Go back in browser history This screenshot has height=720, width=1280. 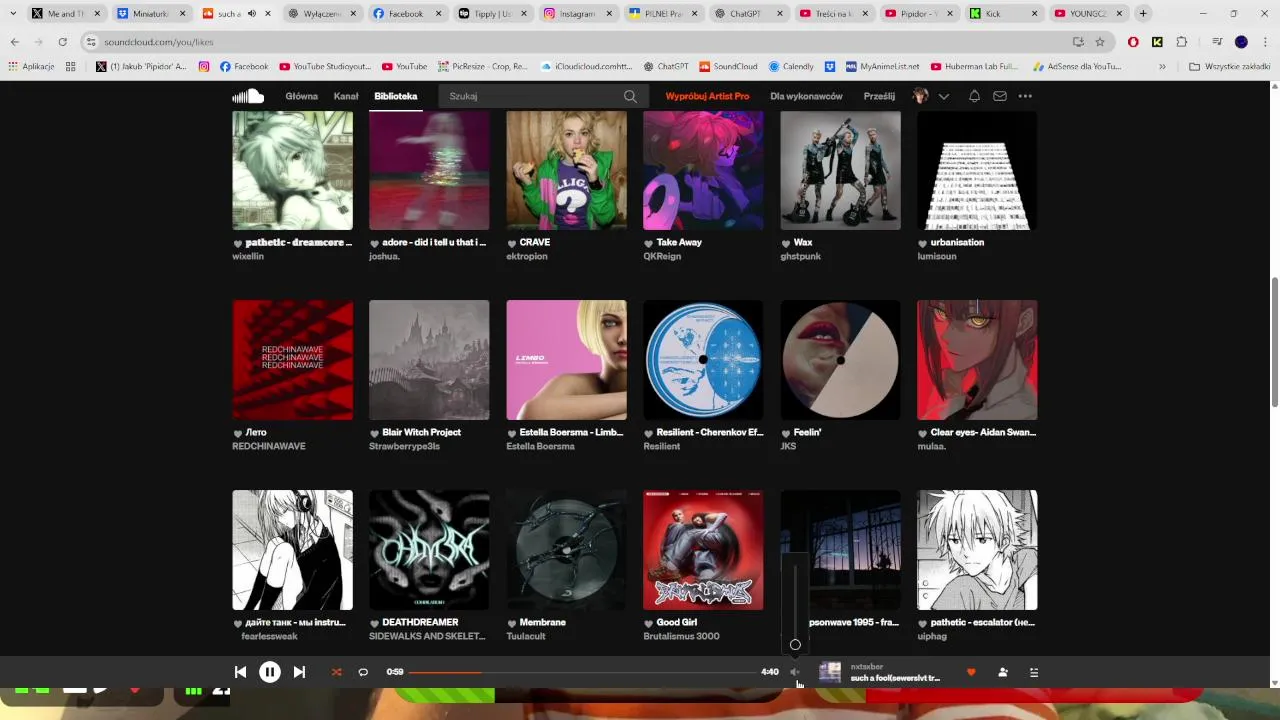tap(14, 42)
